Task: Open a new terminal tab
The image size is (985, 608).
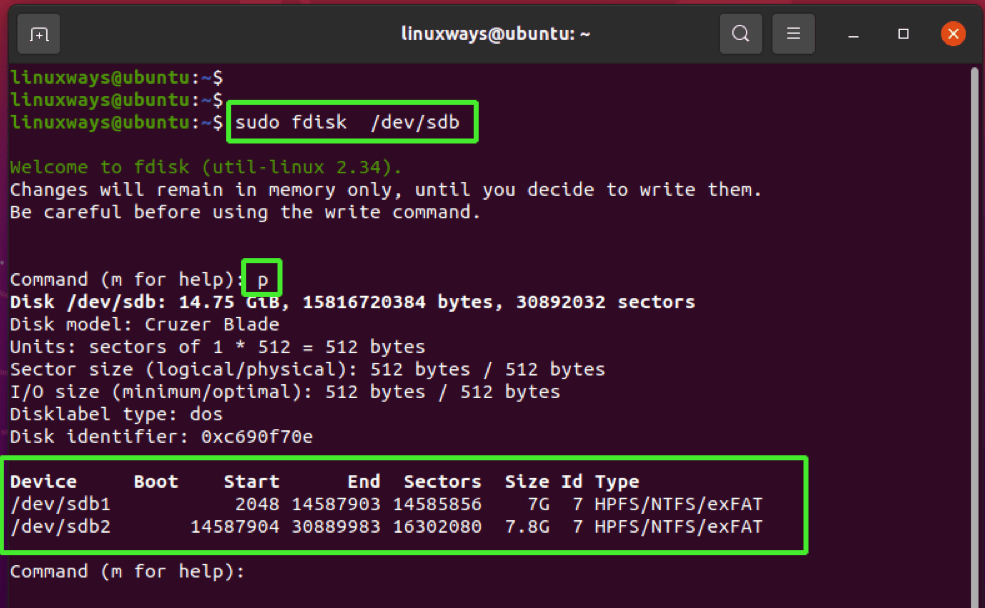Action: coord(38,33)
